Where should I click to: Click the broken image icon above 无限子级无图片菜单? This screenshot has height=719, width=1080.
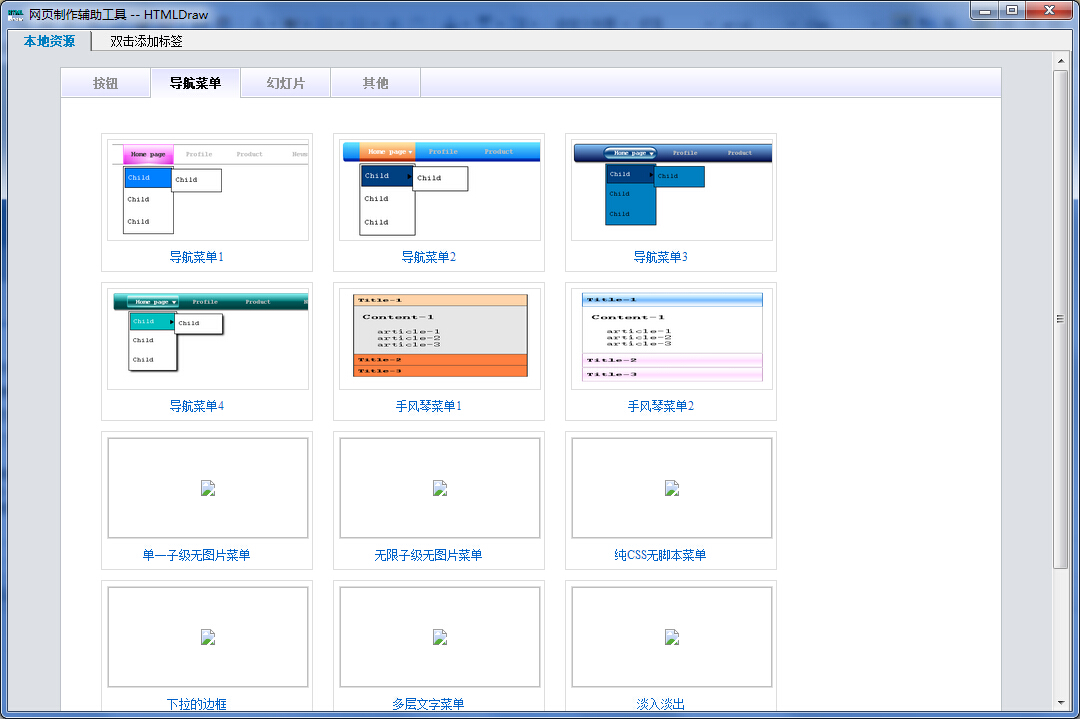point(440,488)
